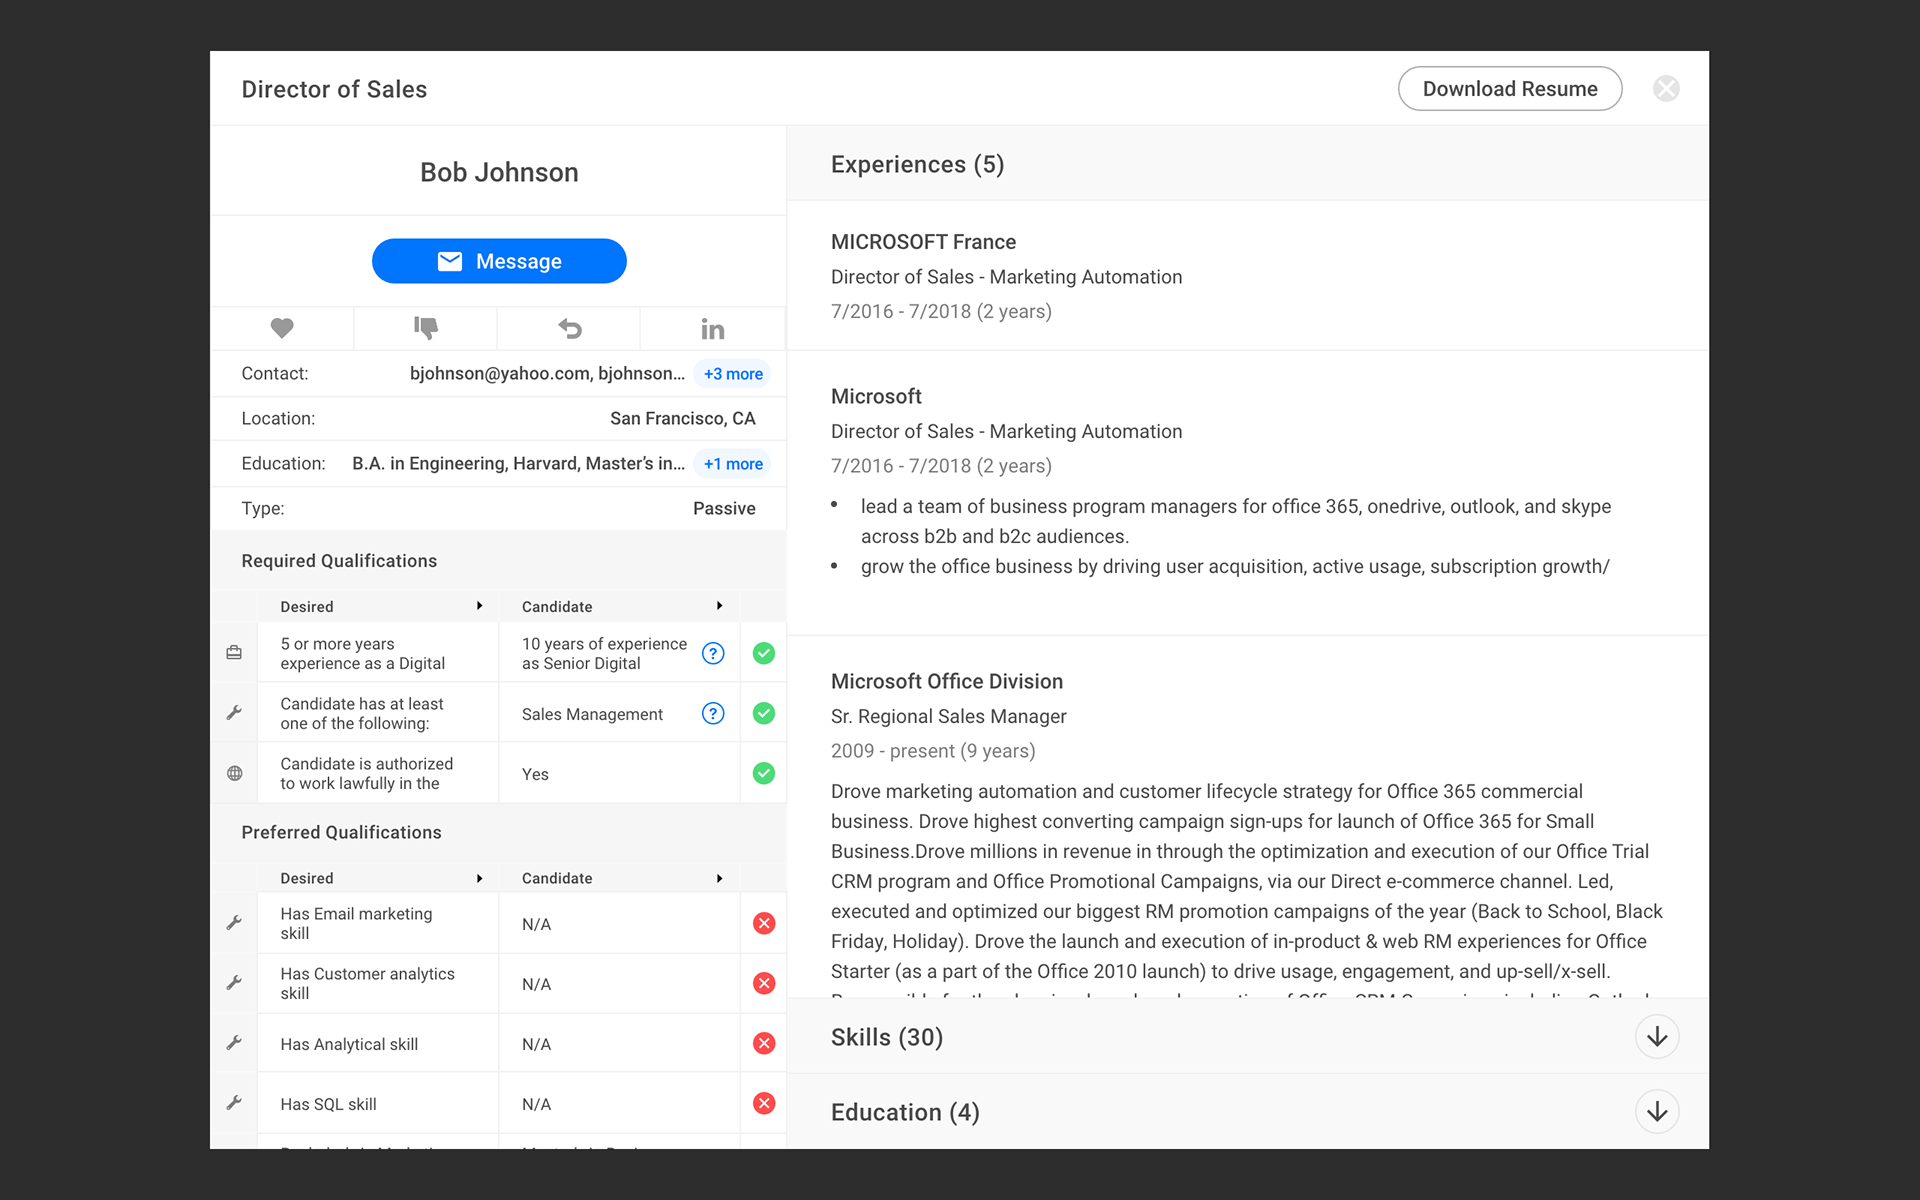Click Candidate column arrow in Preferred Qualifications

tap(720, 878)
